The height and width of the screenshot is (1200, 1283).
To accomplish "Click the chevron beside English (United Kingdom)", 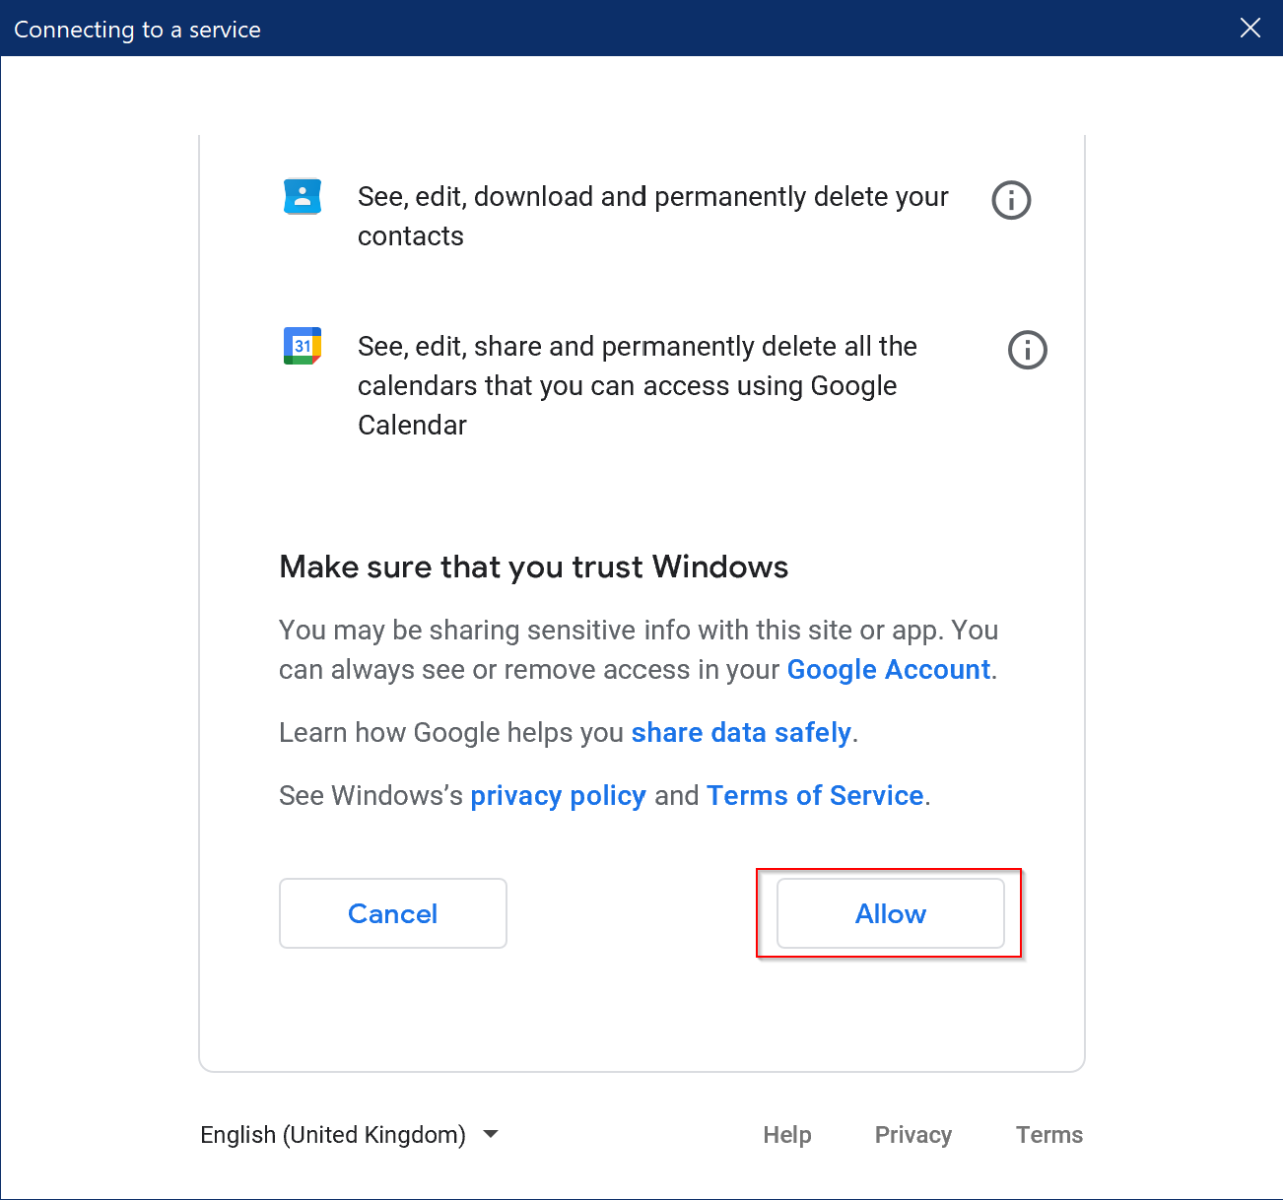I will click(x=490, y=1134).
